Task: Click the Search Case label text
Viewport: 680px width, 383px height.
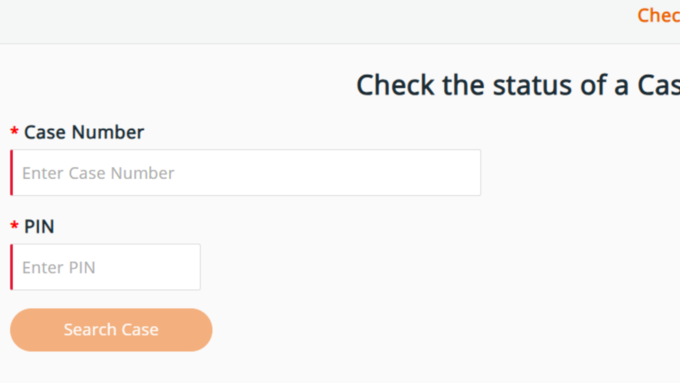Action: click(x=111, y=330)
